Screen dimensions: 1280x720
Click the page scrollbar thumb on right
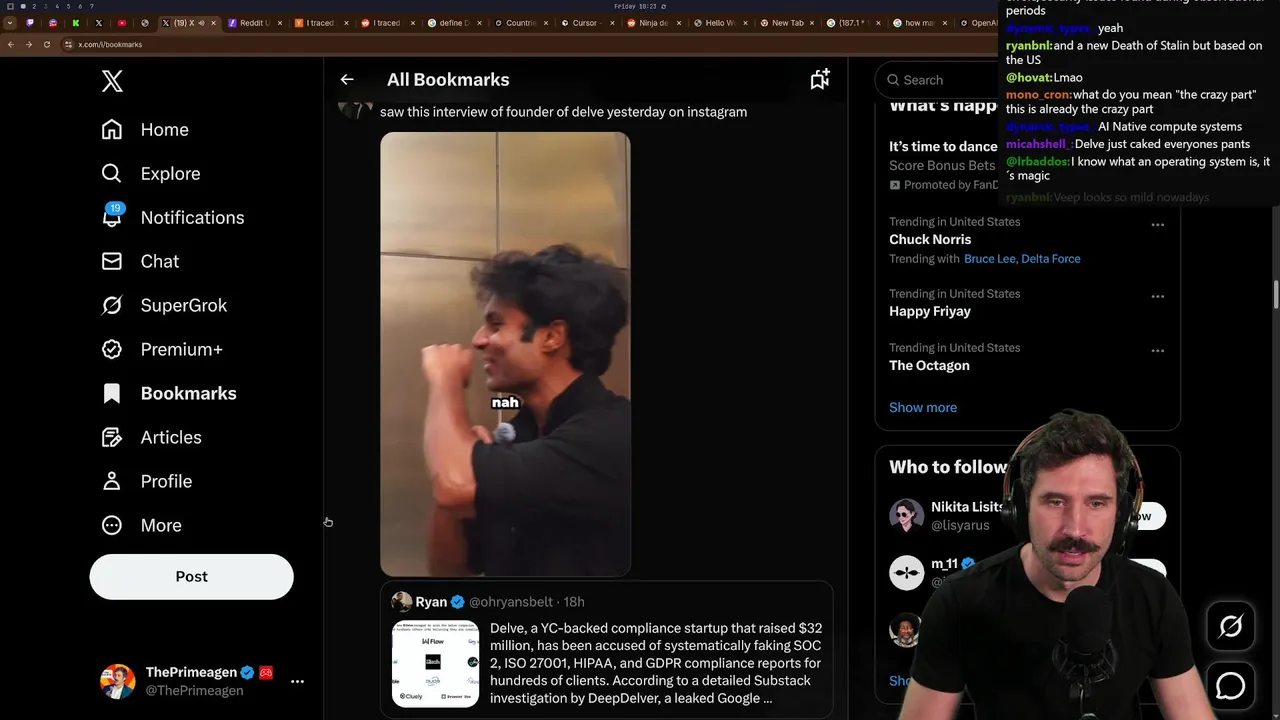tap(1275, 296)
